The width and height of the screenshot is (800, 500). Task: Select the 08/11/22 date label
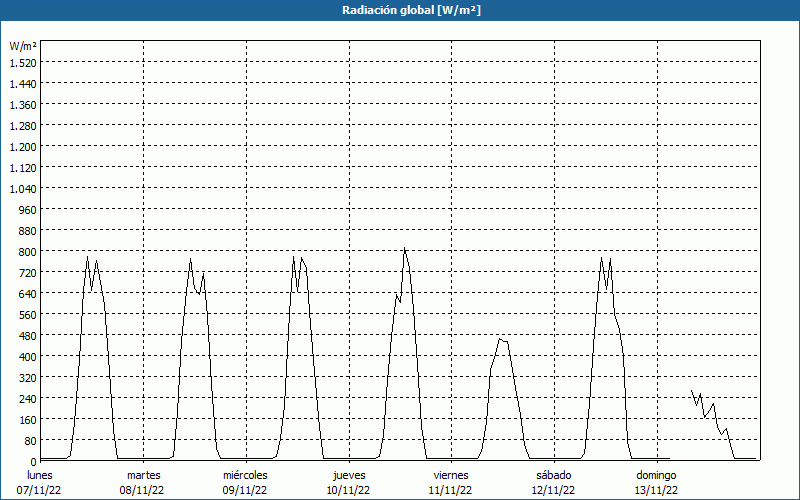tap(141, 490)
